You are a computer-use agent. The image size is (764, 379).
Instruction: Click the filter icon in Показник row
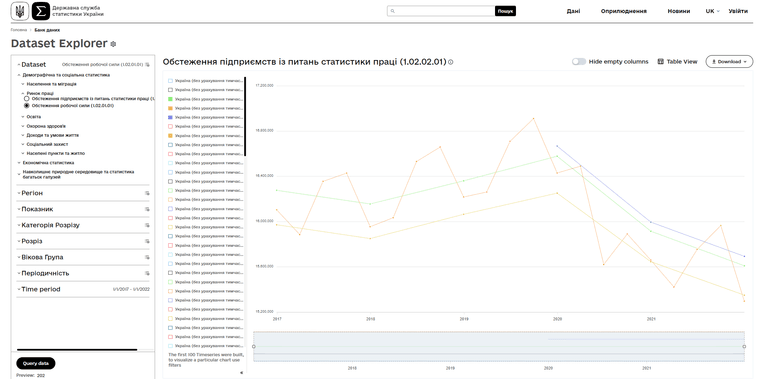(147, 209)
